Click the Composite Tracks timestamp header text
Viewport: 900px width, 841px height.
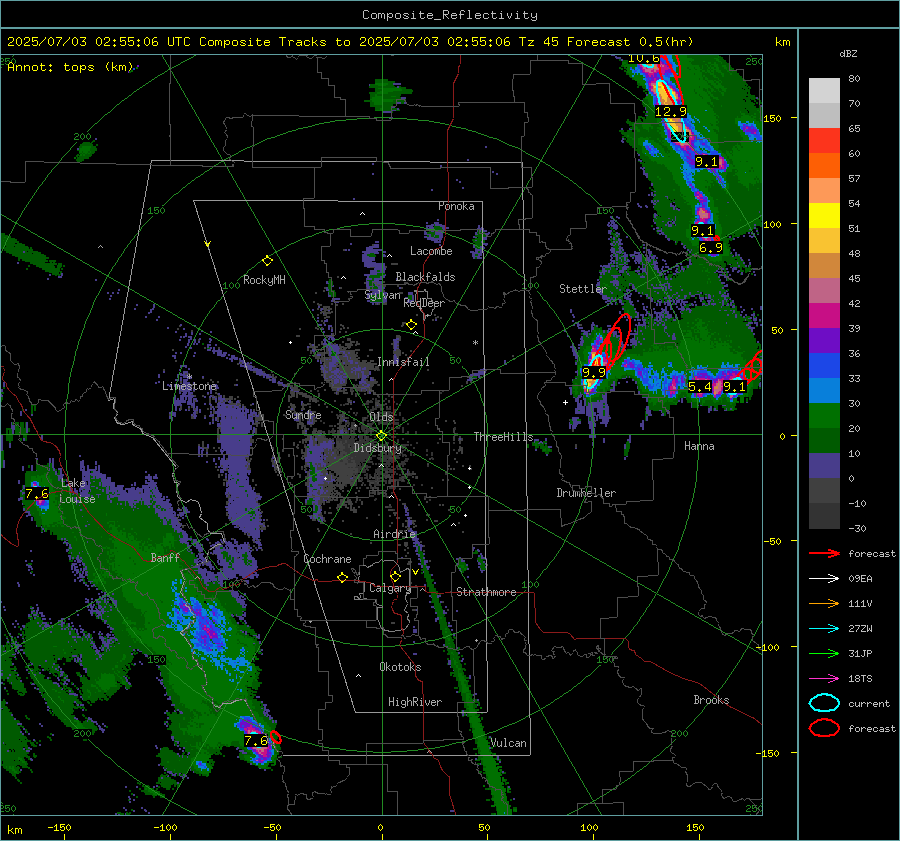click(x=350, y=42)
